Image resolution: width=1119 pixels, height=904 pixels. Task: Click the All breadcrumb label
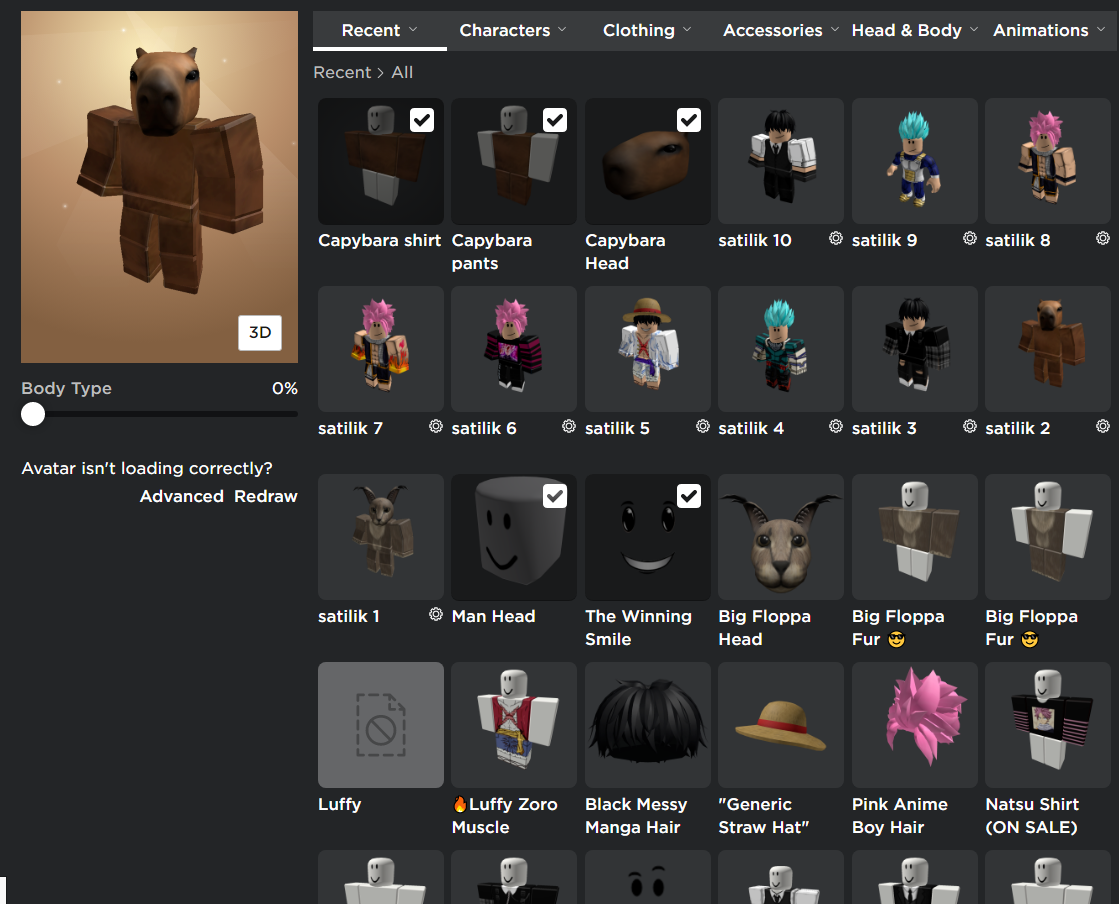tap(402, 72)
